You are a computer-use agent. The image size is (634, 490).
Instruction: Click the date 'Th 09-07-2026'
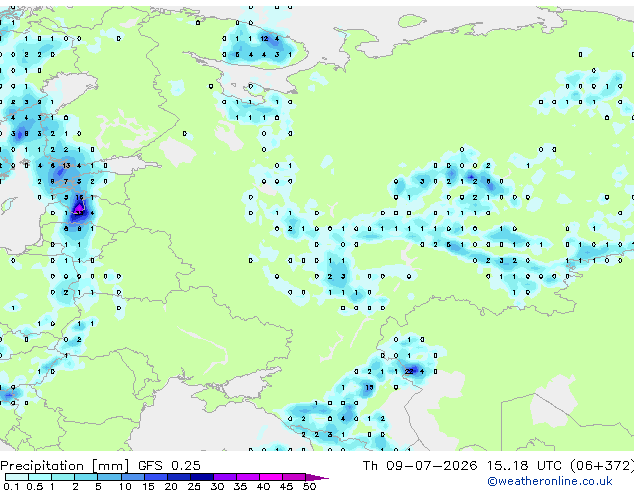click(420, 466)
